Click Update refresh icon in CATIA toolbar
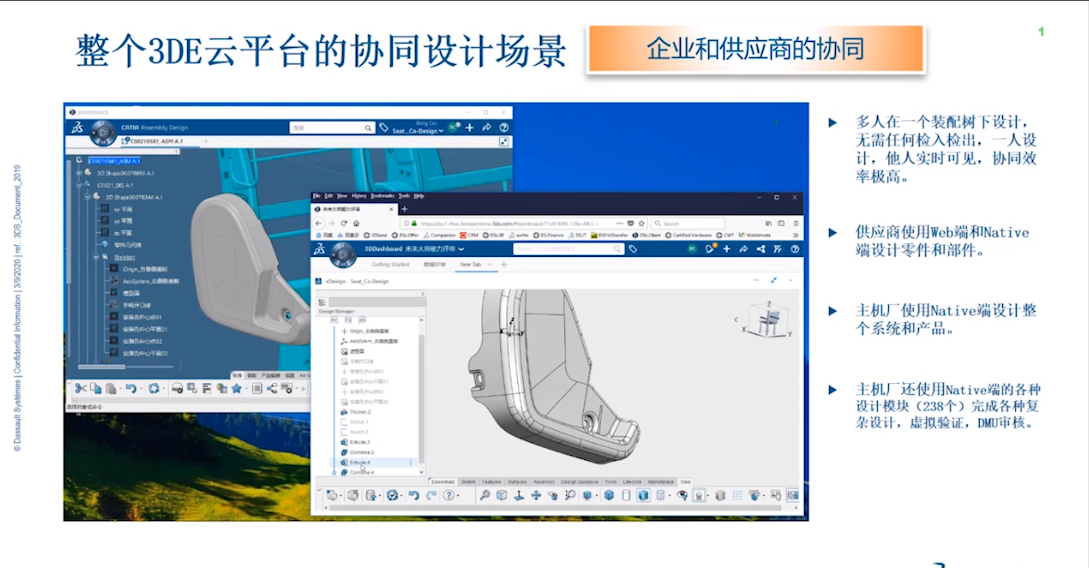 click(x=153, y=389)
